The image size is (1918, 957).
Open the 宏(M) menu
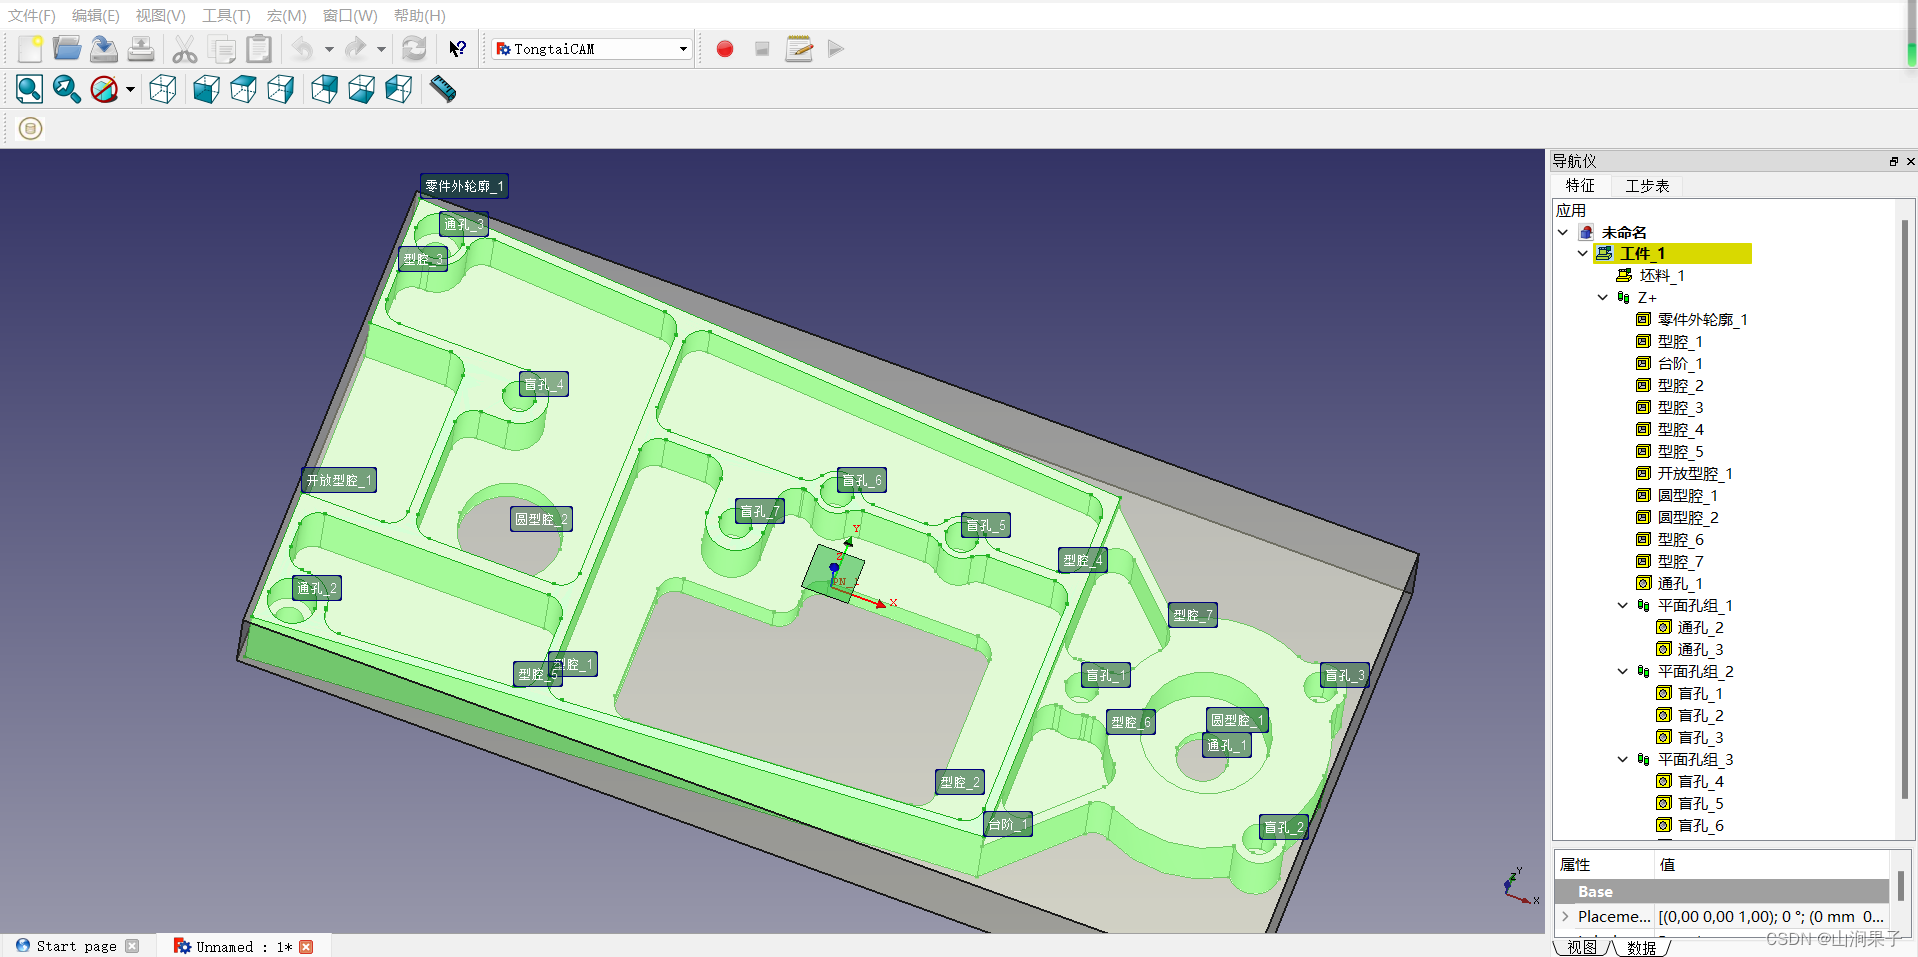click(x=287, y=15)
